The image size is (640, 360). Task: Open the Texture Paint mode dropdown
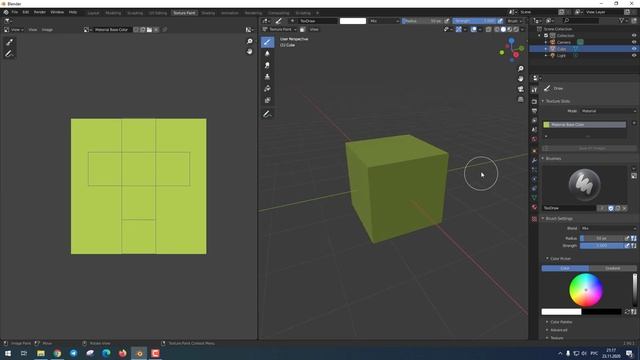[280, 29]
